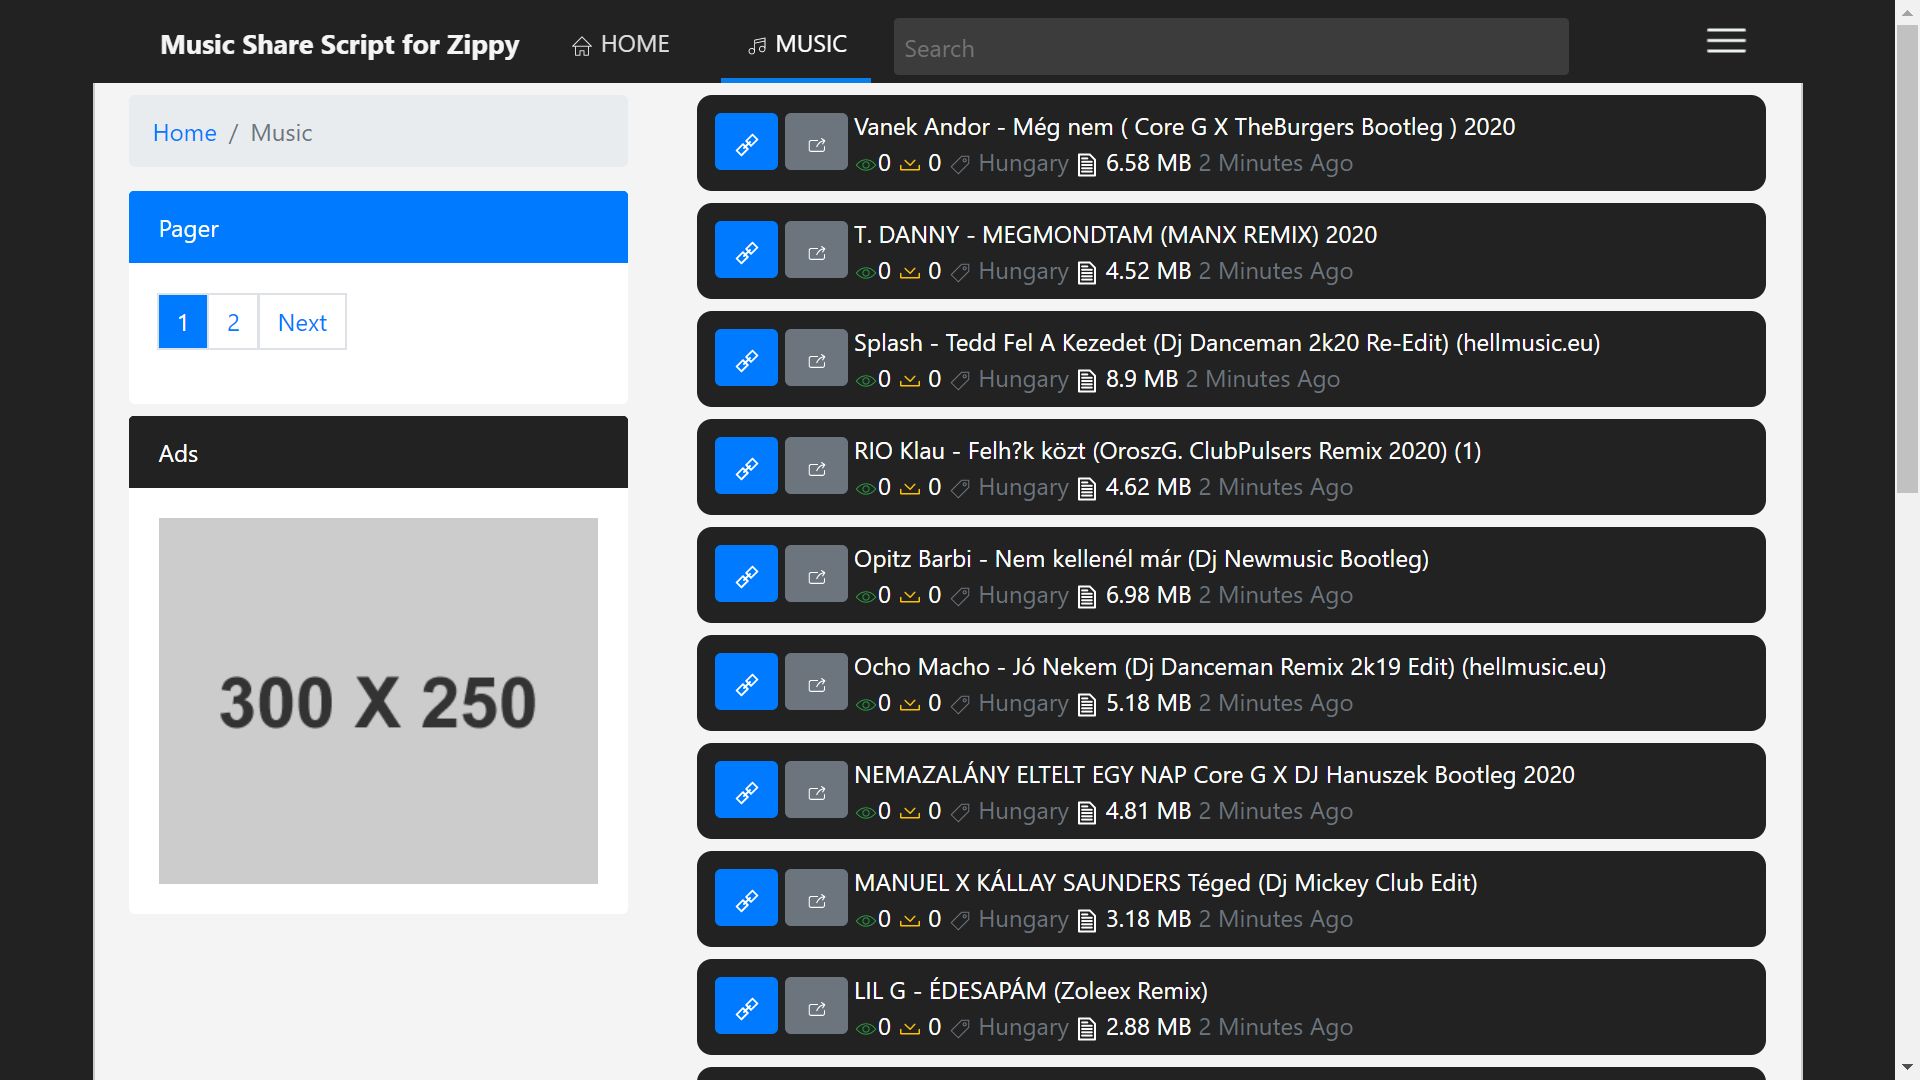Go to page 2 in pager

(x=233, y=322)
